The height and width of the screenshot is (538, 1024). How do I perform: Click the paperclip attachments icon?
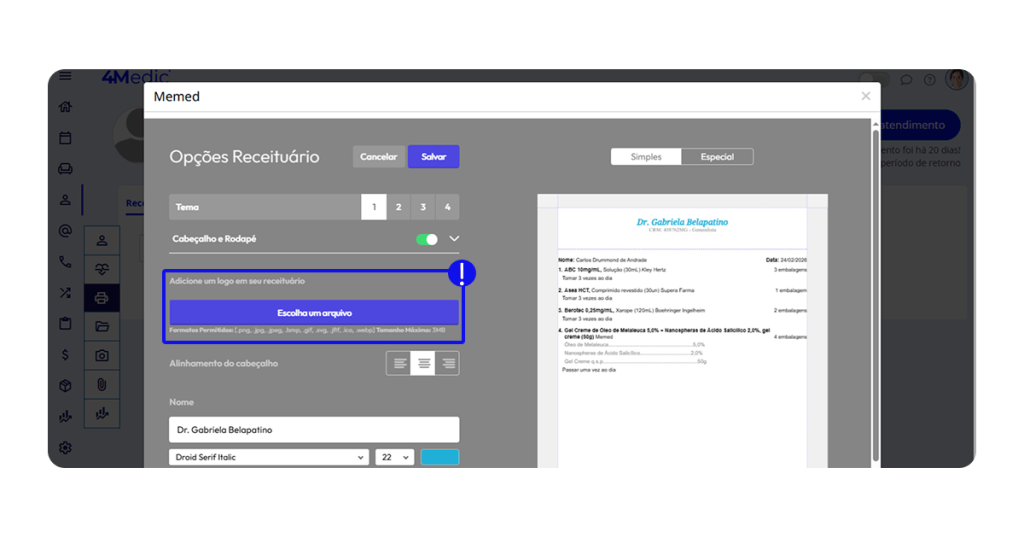102,384
